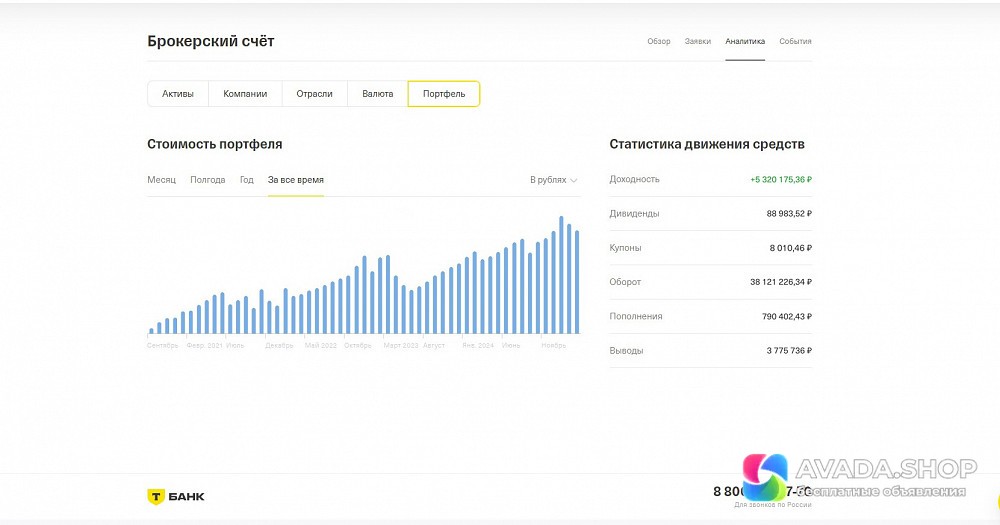The image size is (1000, 525).
Task: Set the chart period to Год
Action: [246, 180]
